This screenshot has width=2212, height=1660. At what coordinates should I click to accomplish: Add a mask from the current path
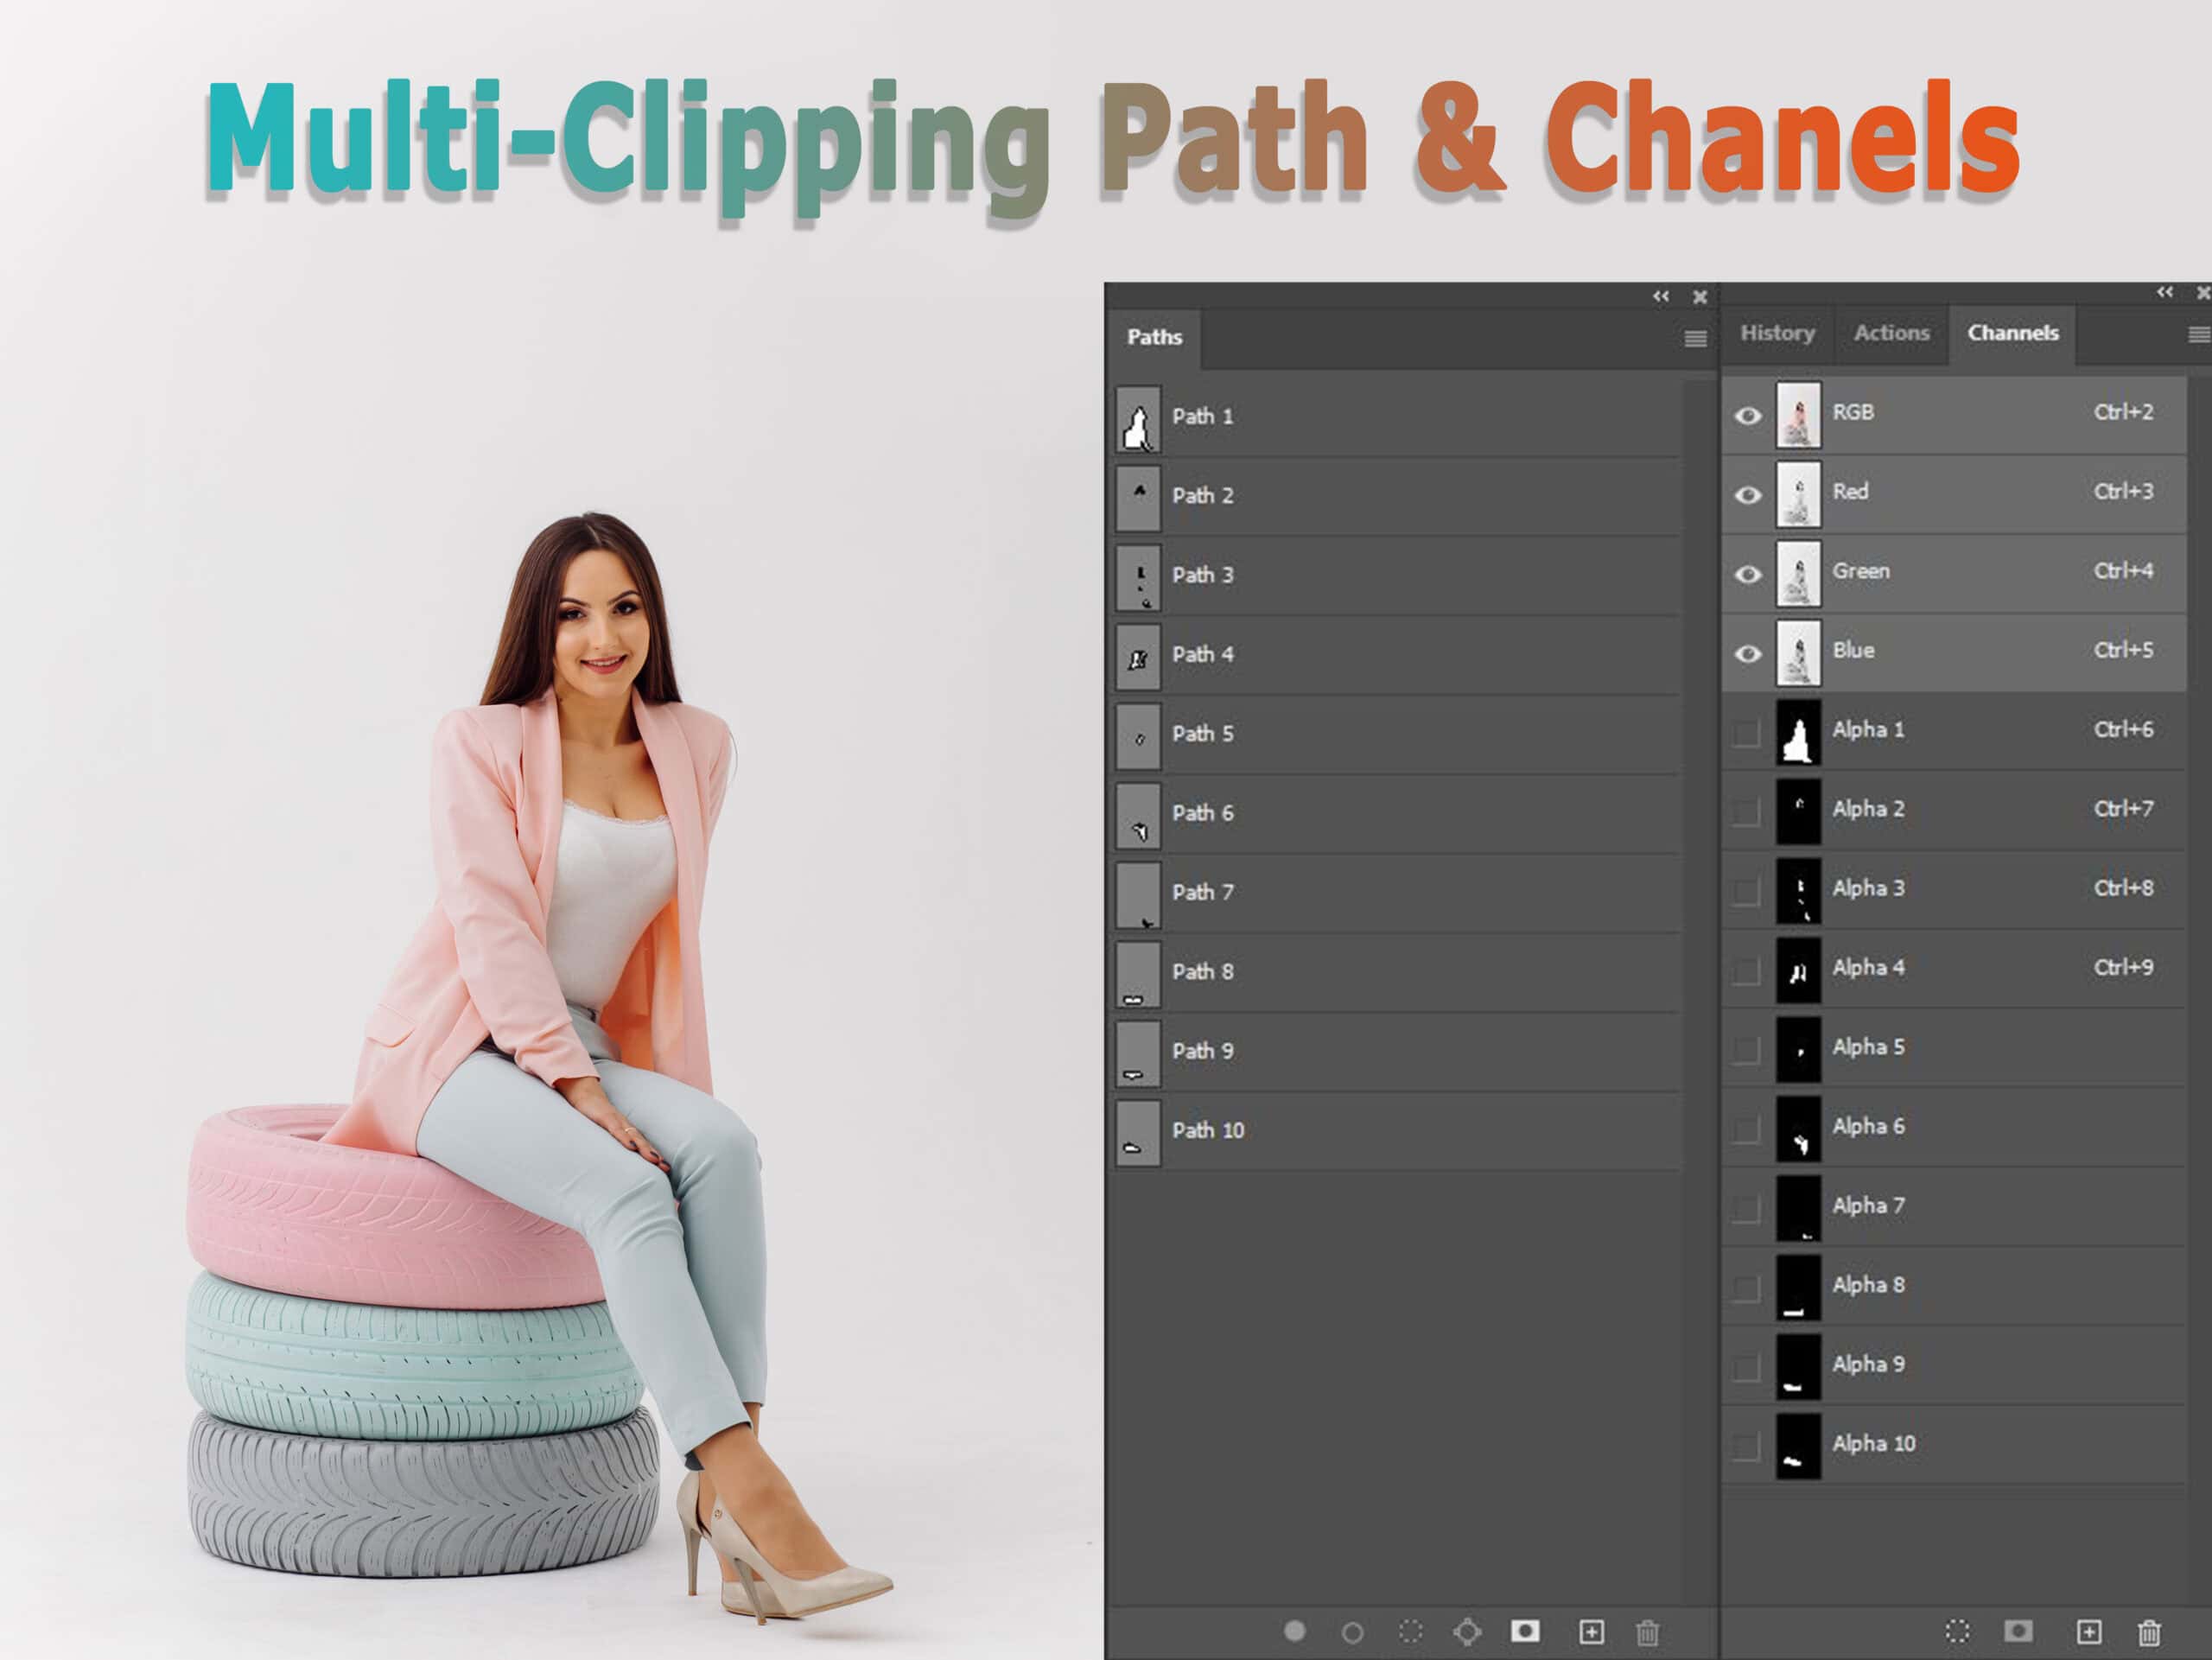[1524, 1632]
